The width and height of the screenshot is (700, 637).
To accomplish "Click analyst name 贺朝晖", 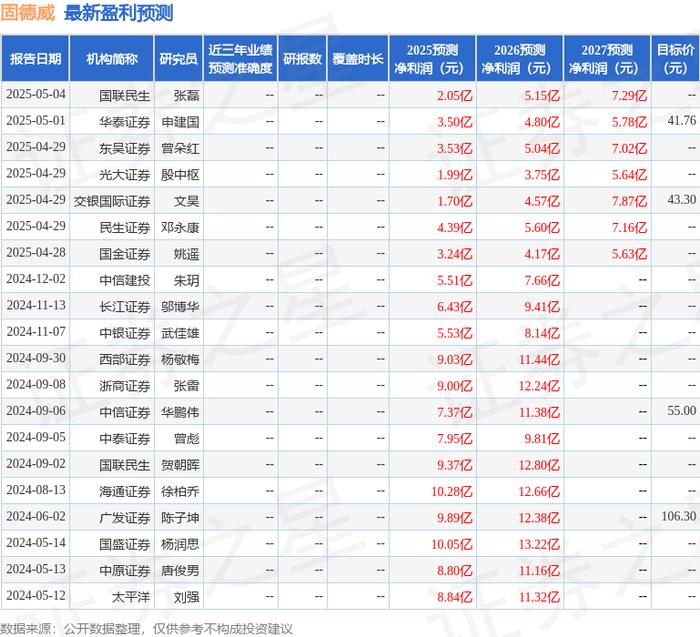I will (180, 465).
